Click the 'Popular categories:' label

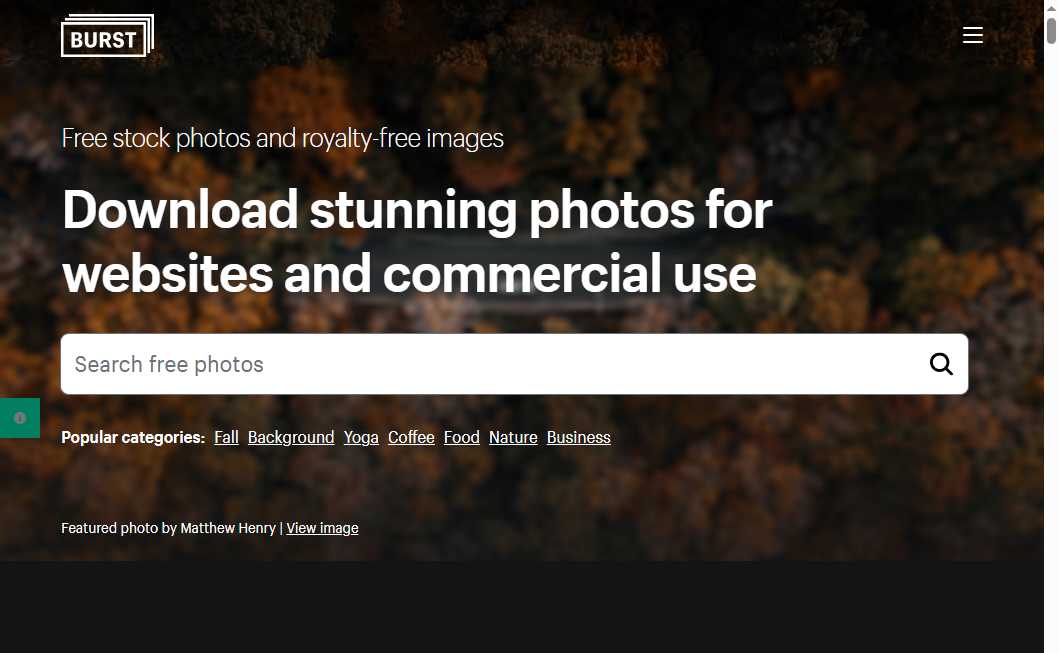pos(133,438)
